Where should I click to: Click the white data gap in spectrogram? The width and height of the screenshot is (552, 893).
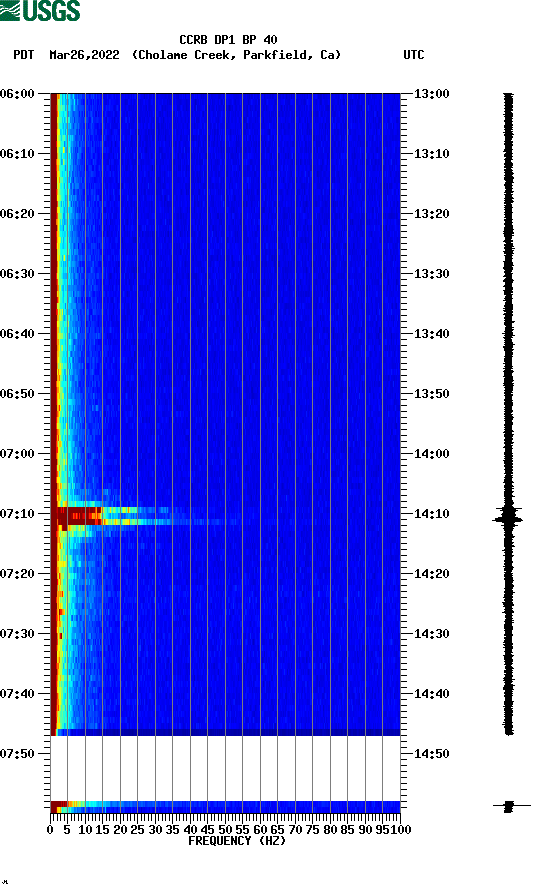tap(226, 768)
